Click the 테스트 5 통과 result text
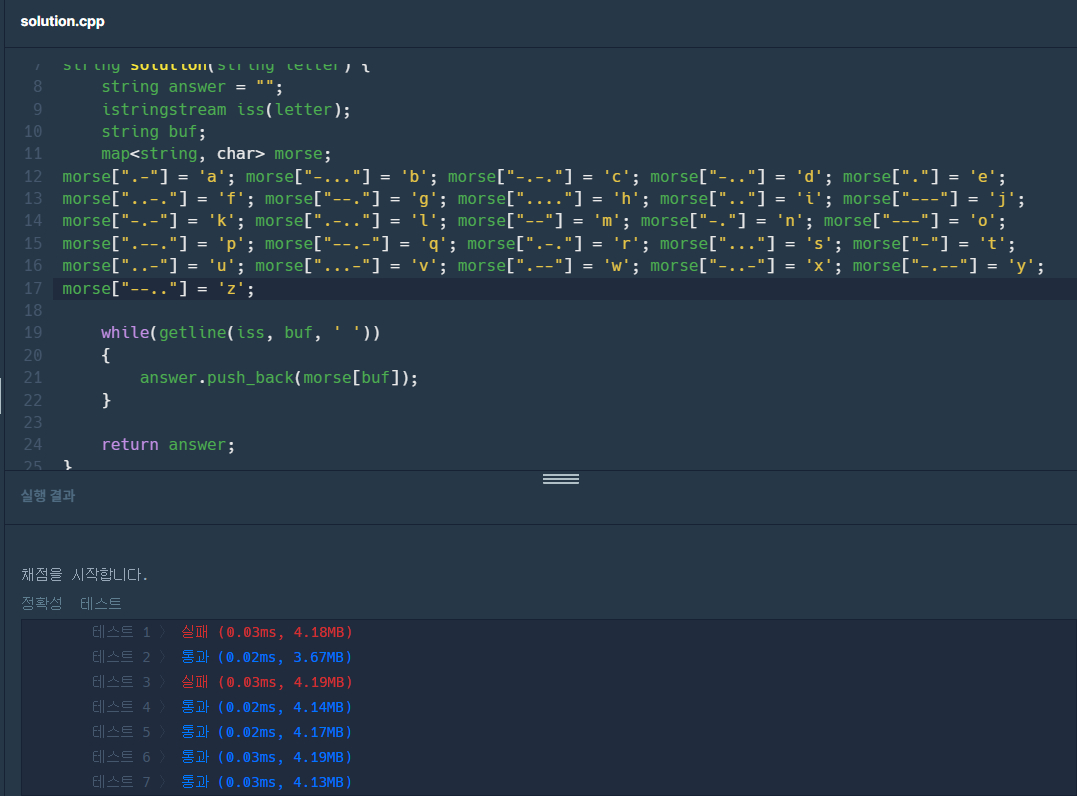This screenshot has width=1077, height=796. [266, 732]
